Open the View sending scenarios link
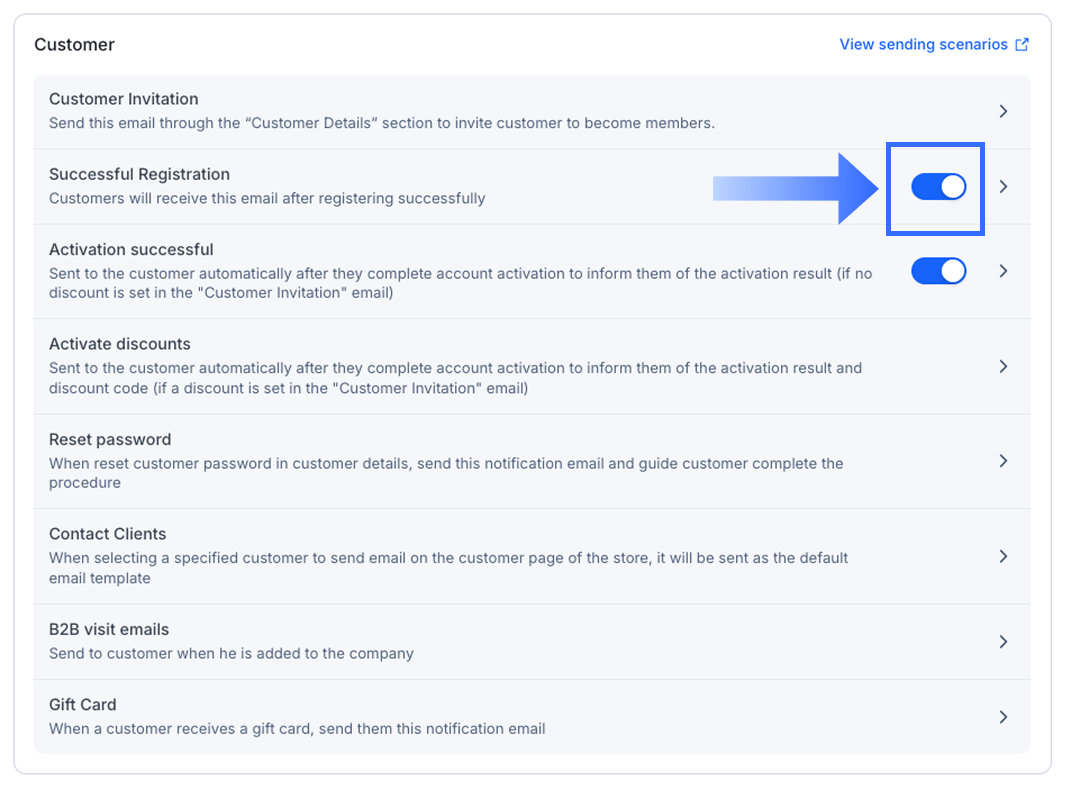Viewport: 1071px width, 790px height. 922,45
